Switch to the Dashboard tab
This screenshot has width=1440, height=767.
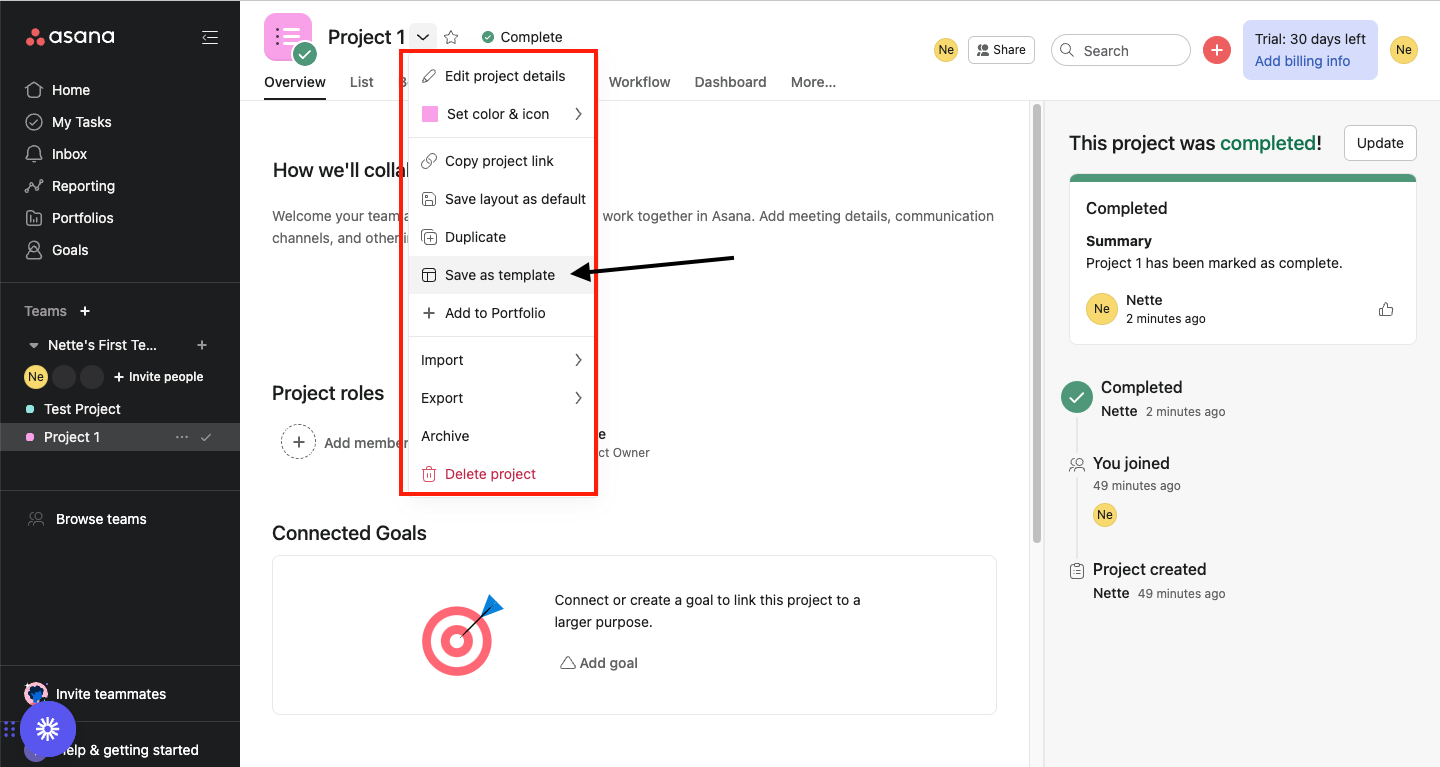[730, 82]
